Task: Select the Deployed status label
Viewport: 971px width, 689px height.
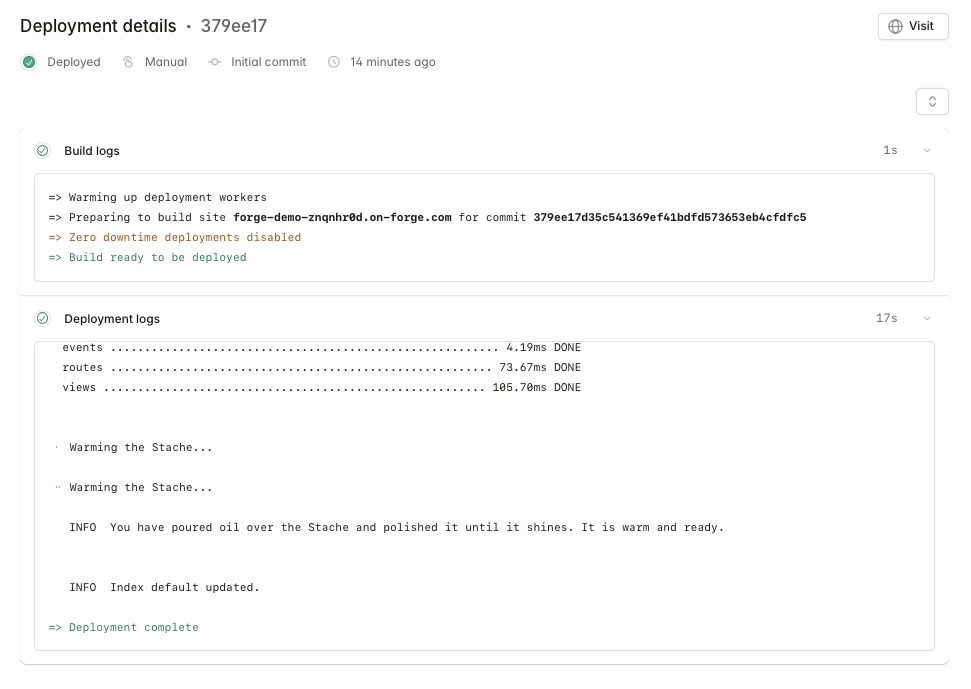Action: point(72,61)
